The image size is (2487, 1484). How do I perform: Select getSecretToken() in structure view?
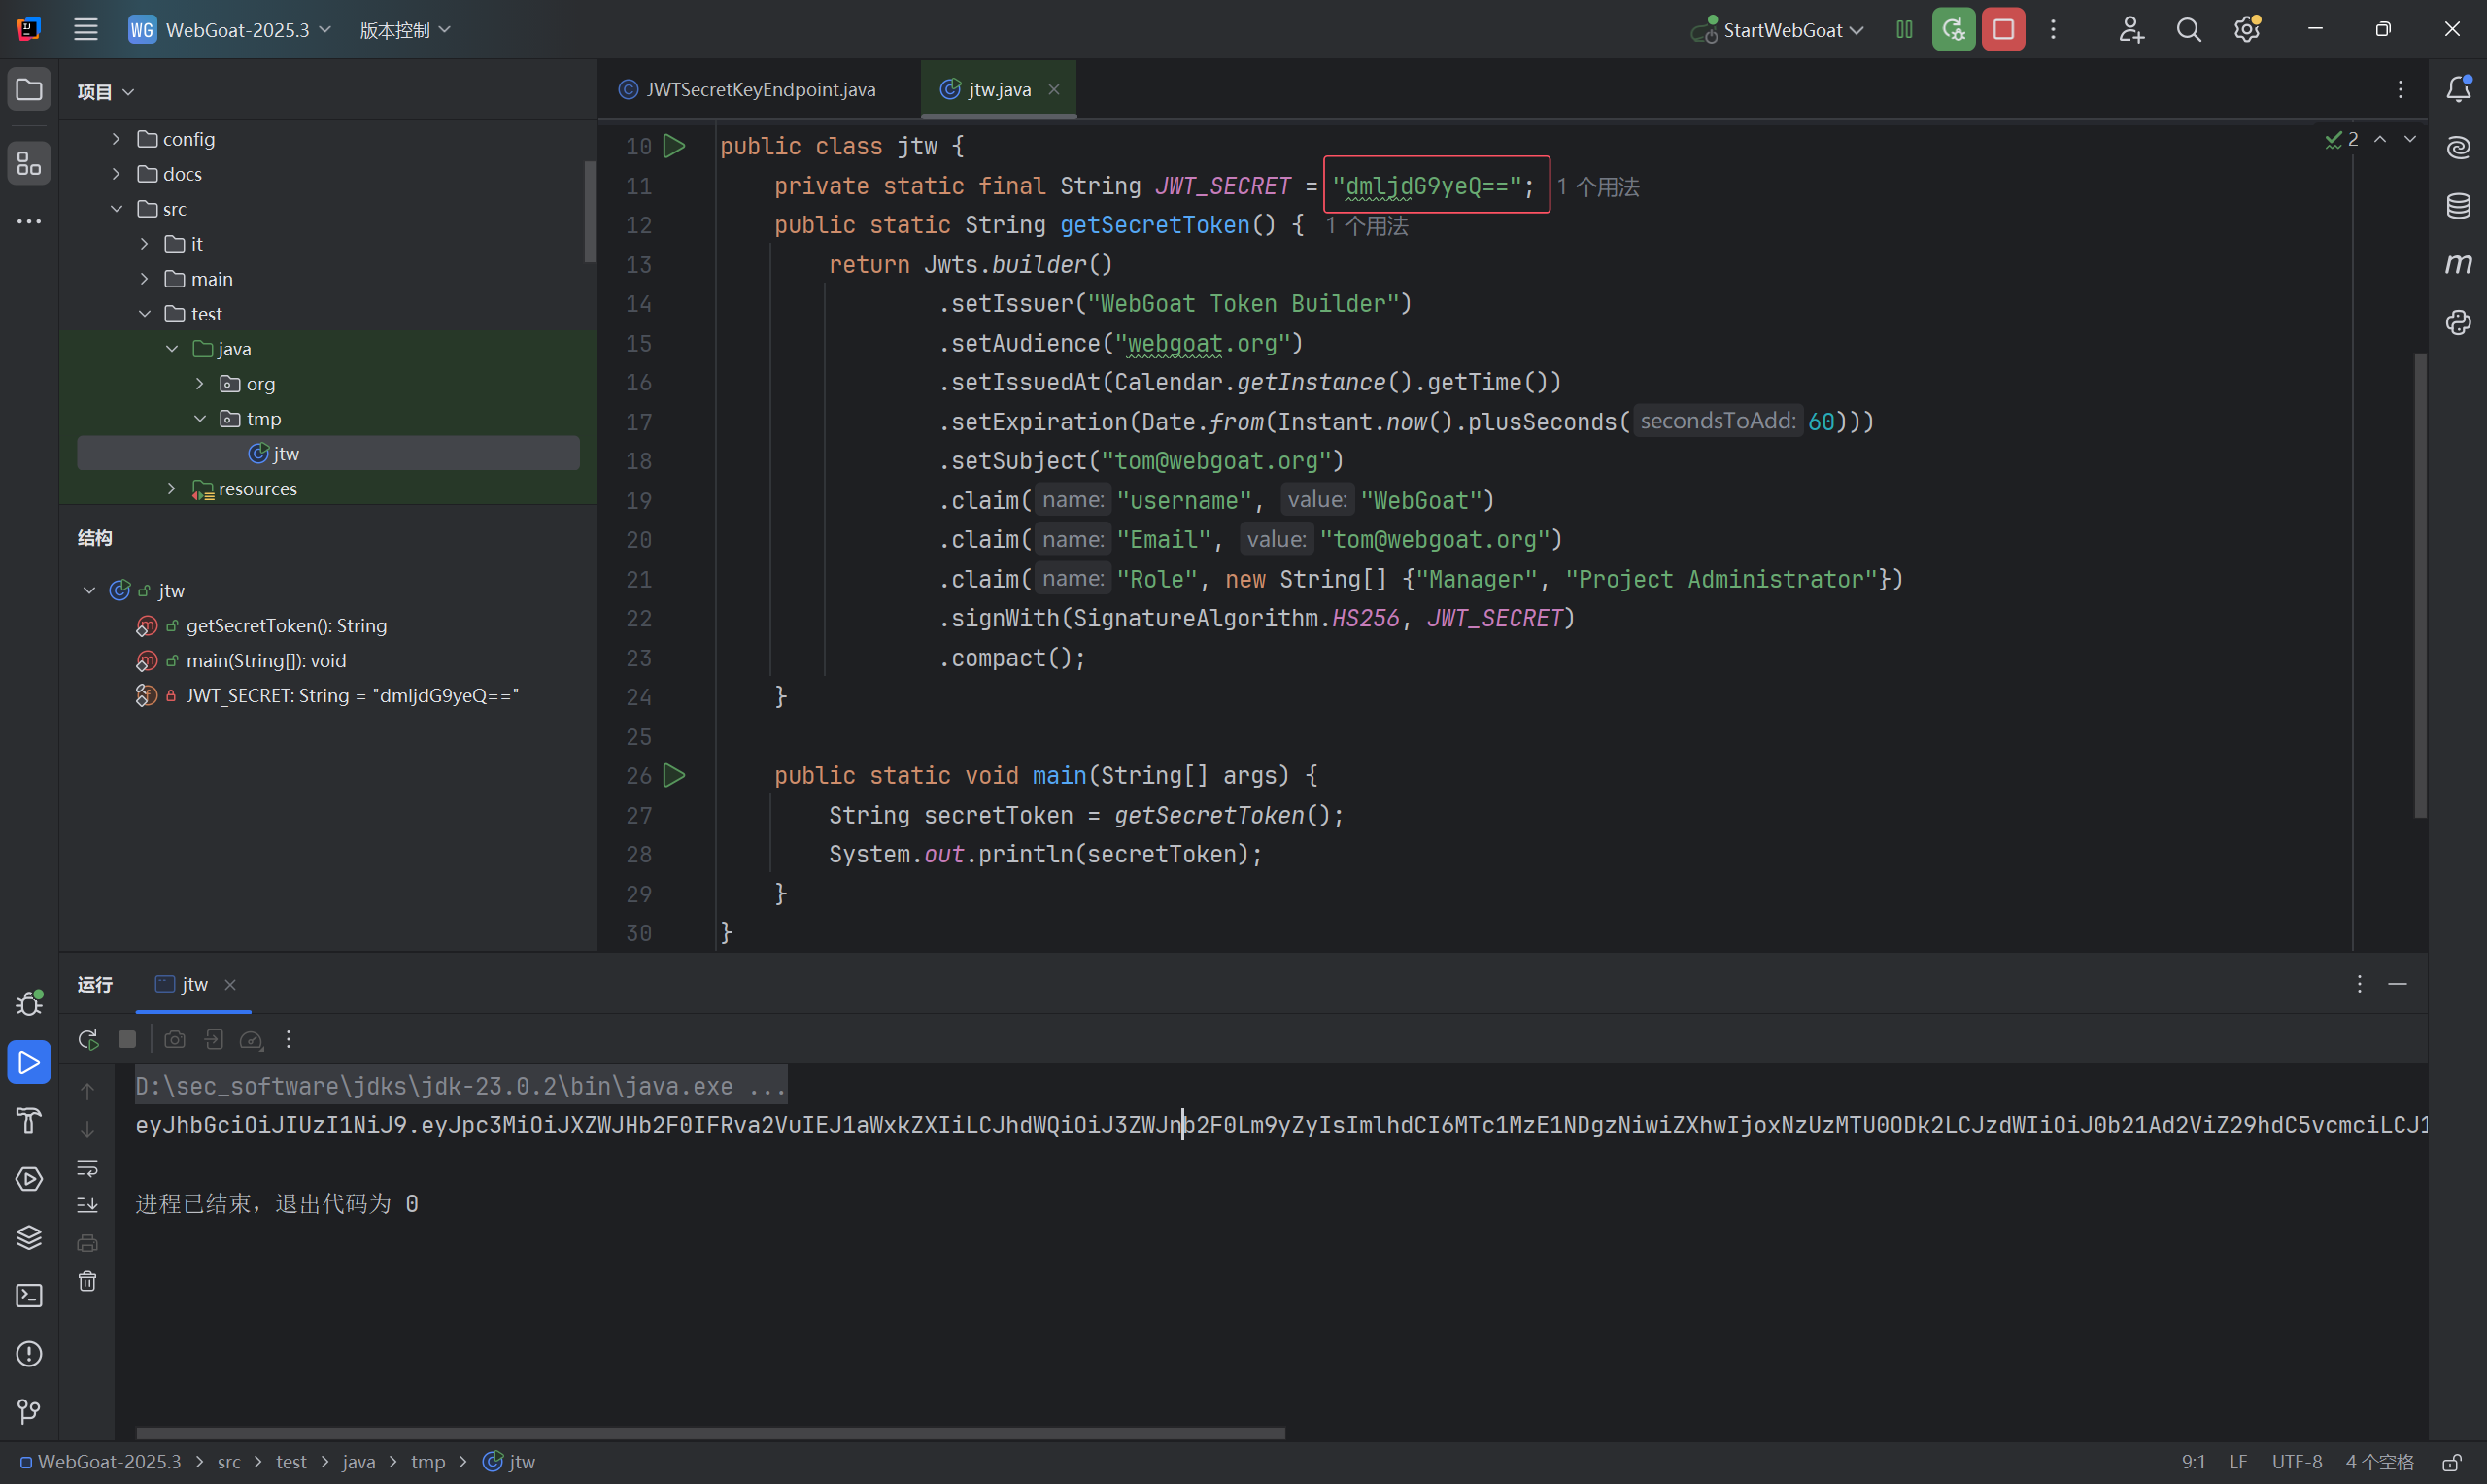tap(287, 626)
